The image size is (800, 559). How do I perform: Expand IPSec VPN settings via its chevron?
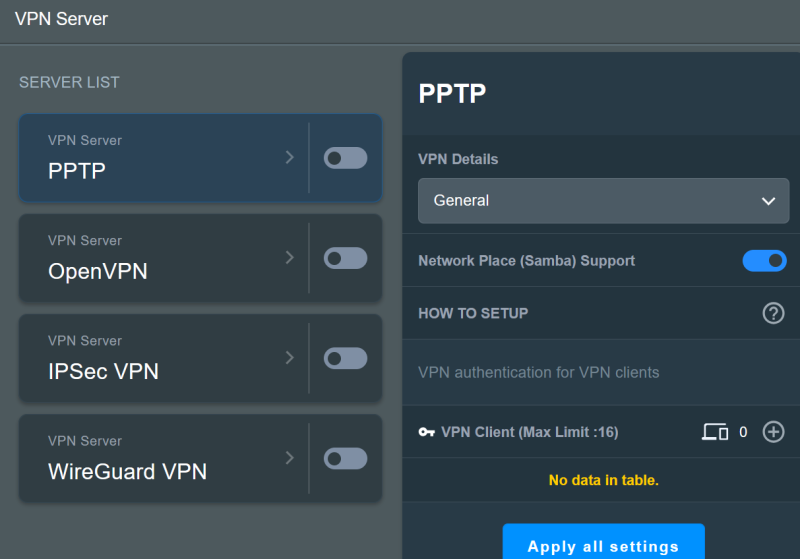[x=290, y=358]
